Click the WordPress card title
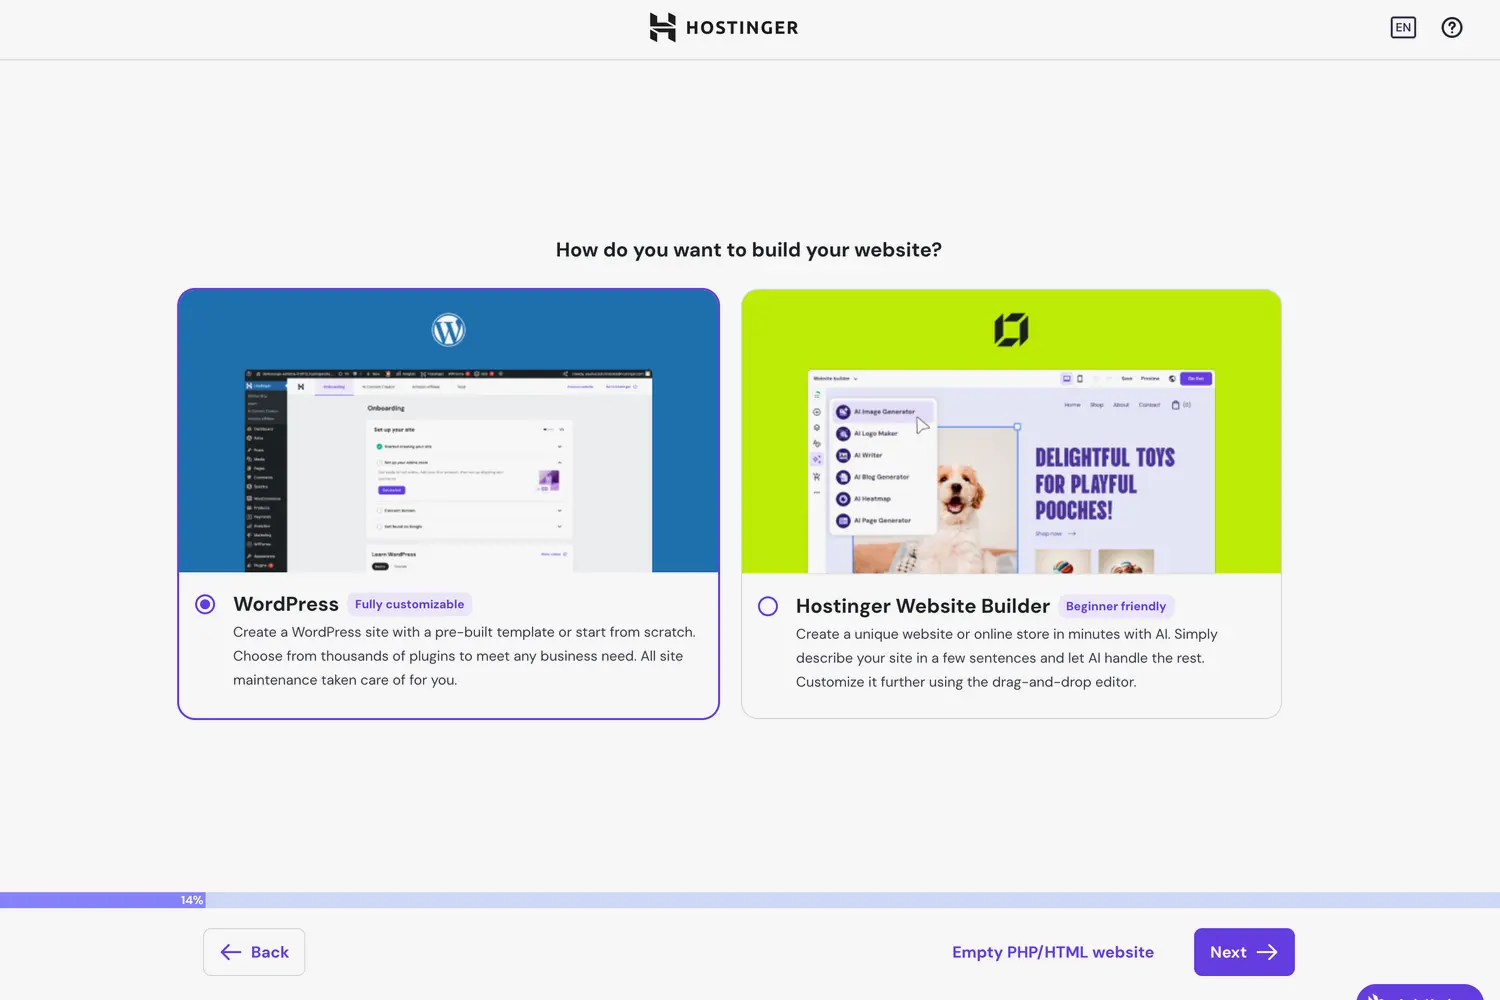This screenshot has height=1000, width=1500. (286, 604)
